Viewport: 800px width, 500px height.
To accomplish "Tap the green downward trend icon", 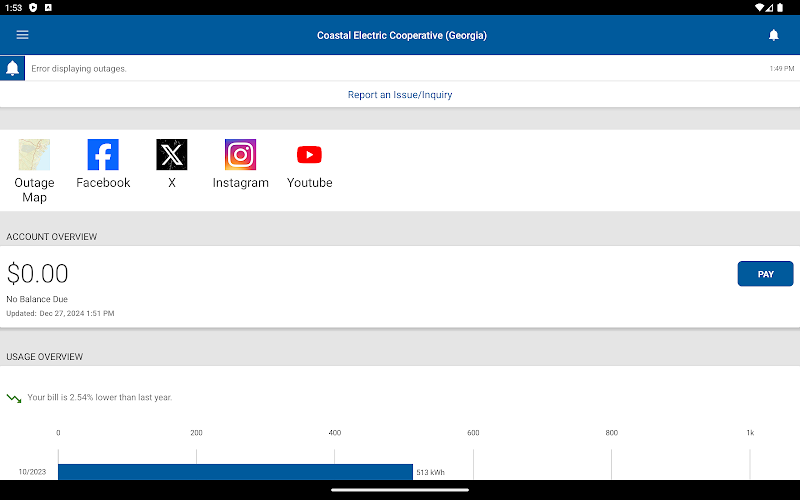I will (x=14, y=398).
